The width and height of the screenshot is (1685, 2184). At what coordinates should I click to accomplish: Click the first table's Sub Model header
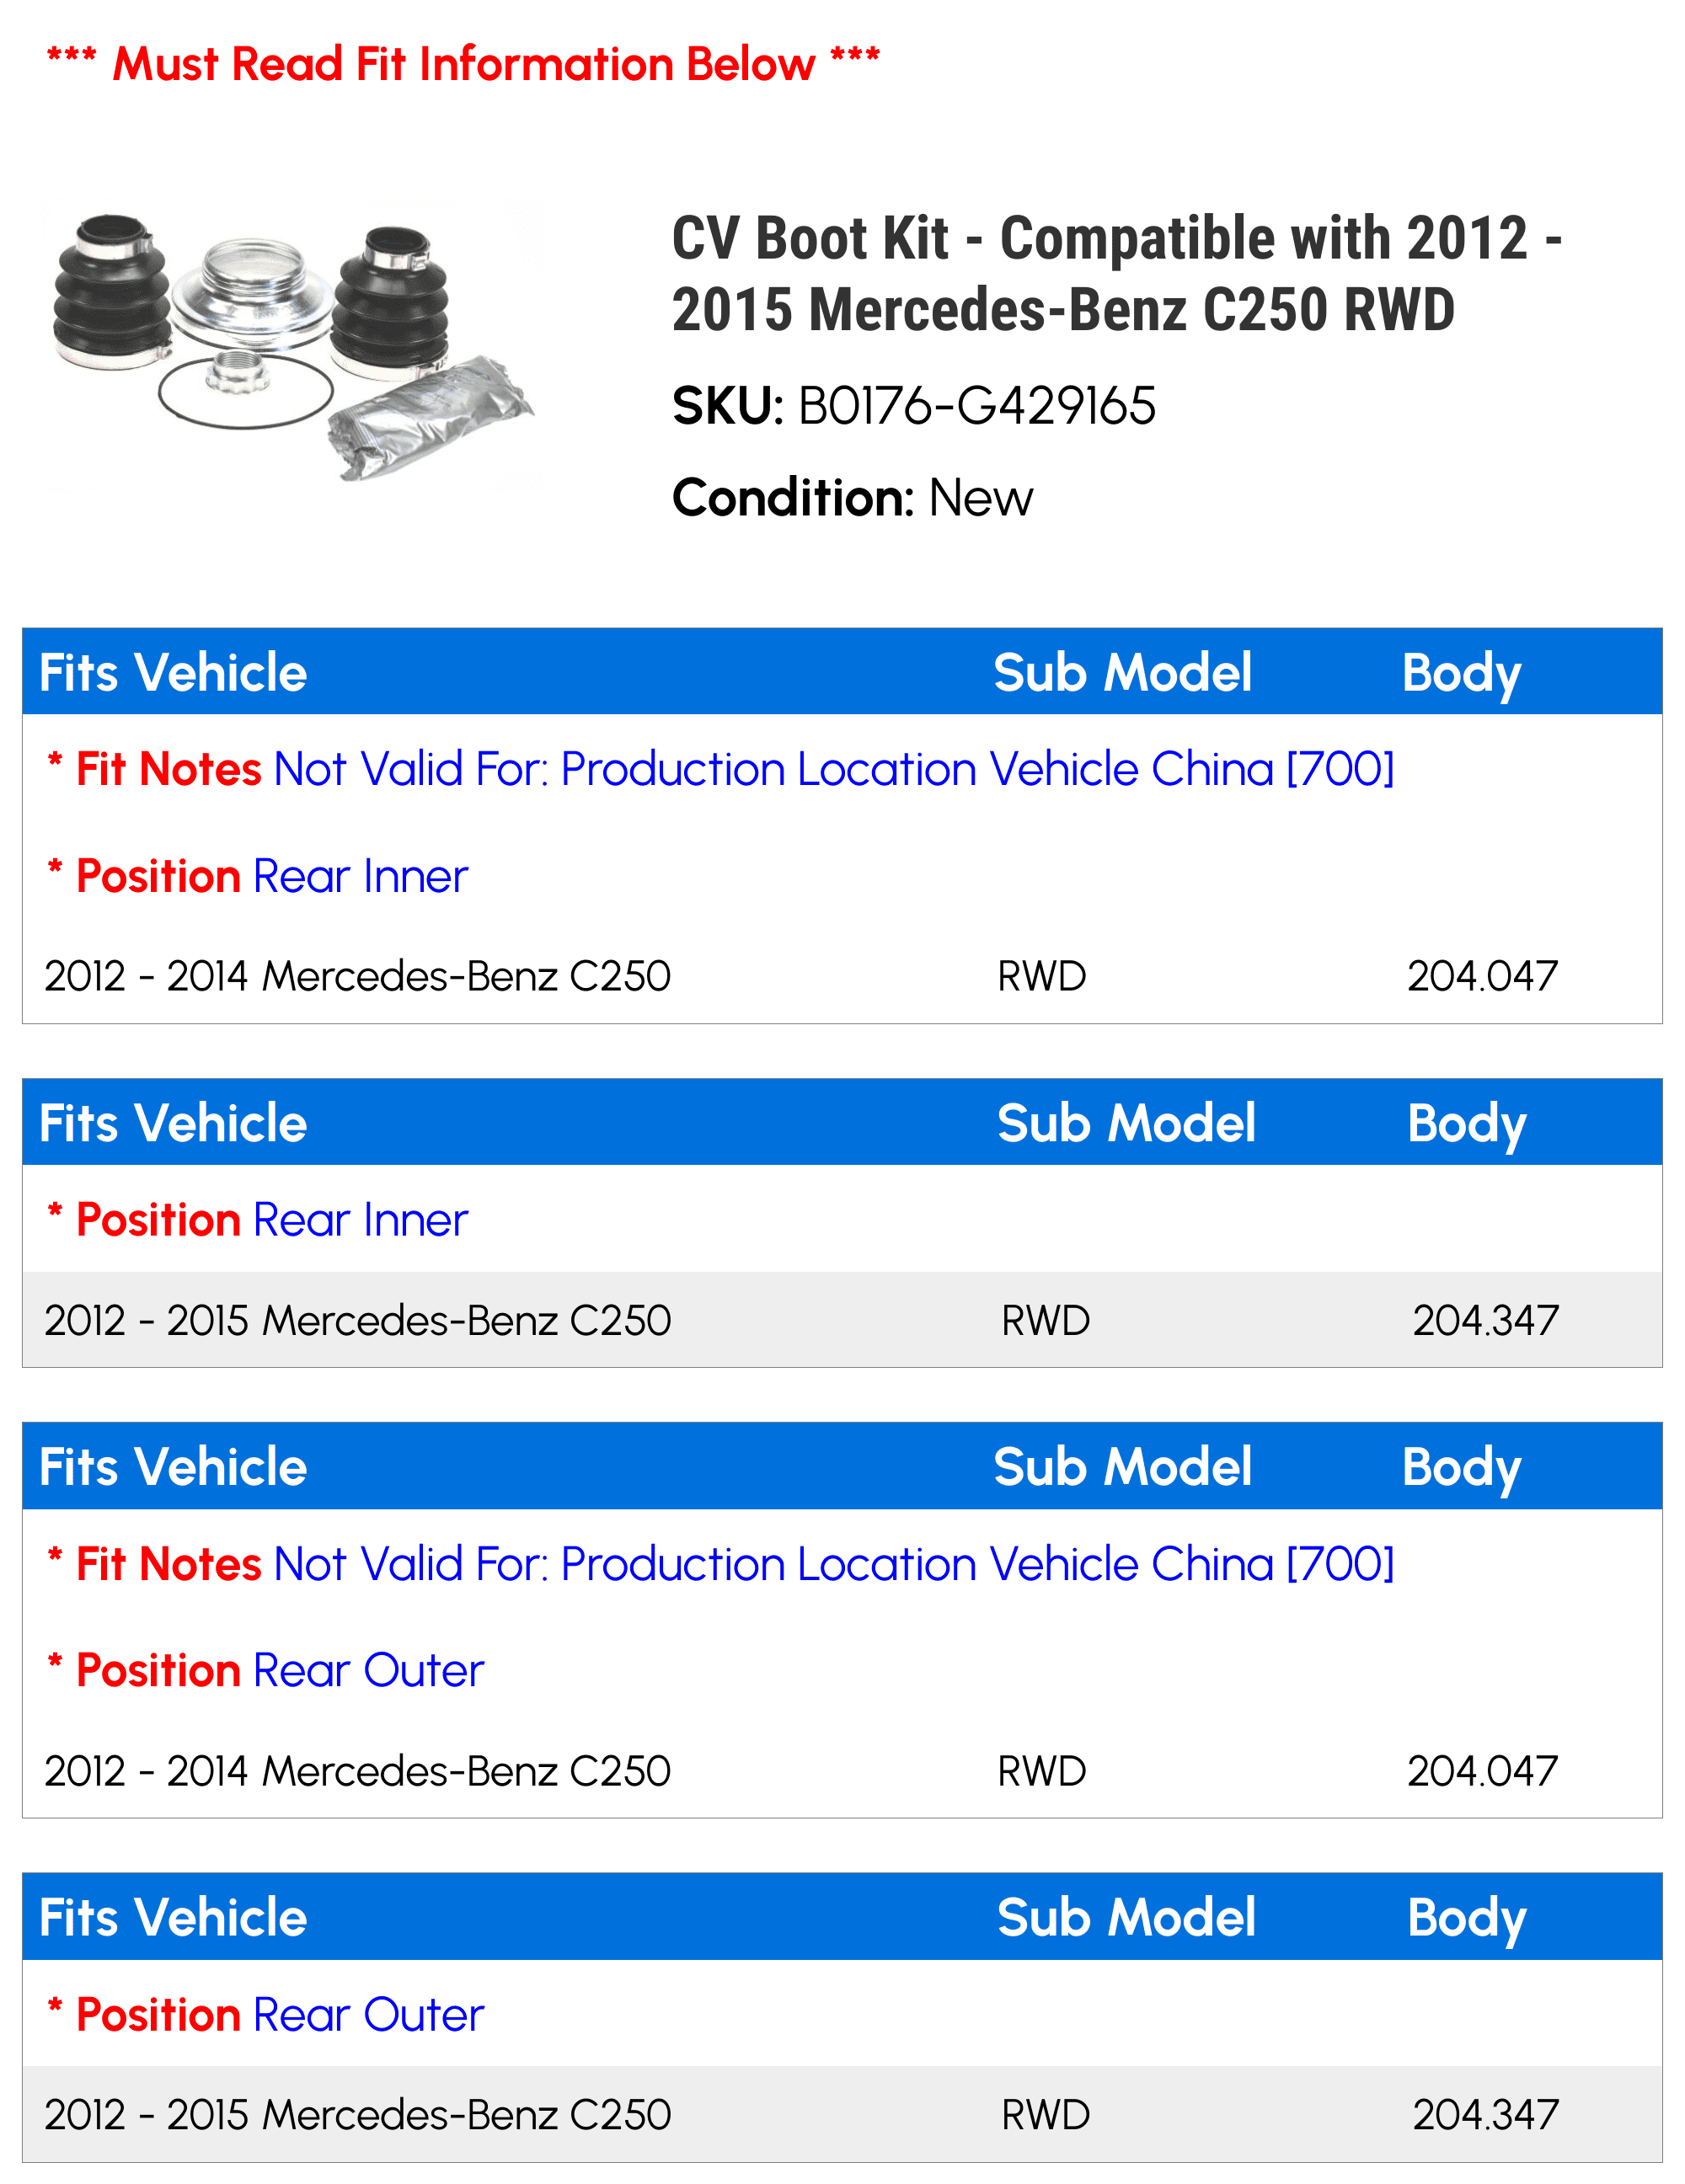(x=1122, y=672)
